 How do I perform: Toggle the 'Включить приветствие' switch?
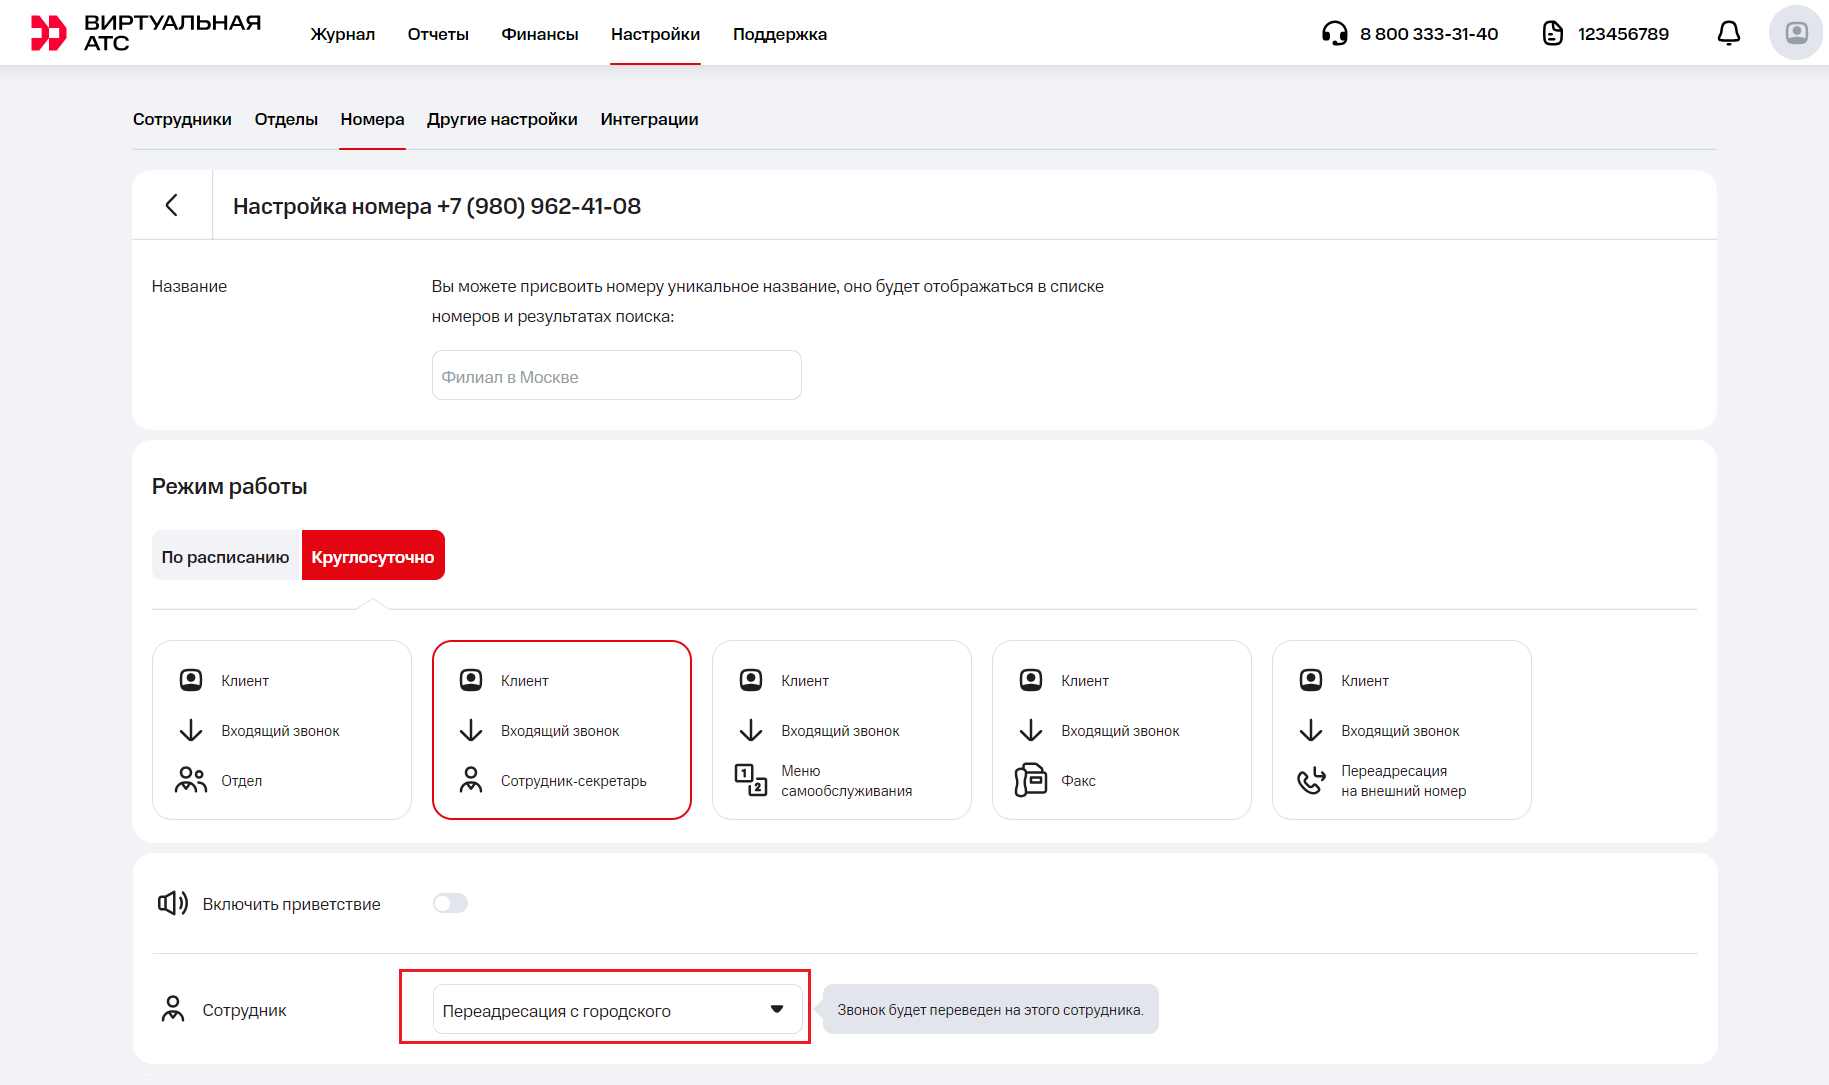click(450, 904)
